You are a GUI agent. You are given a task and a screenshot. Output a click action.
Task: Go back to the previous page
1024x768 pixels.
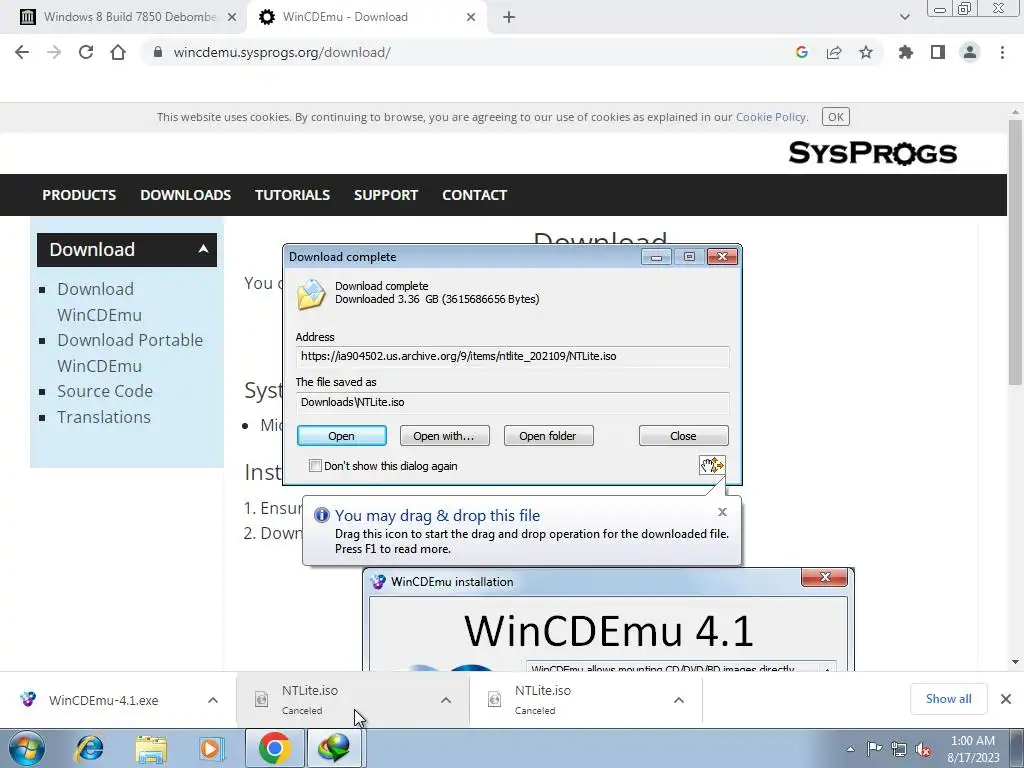(x=22, y=52)
